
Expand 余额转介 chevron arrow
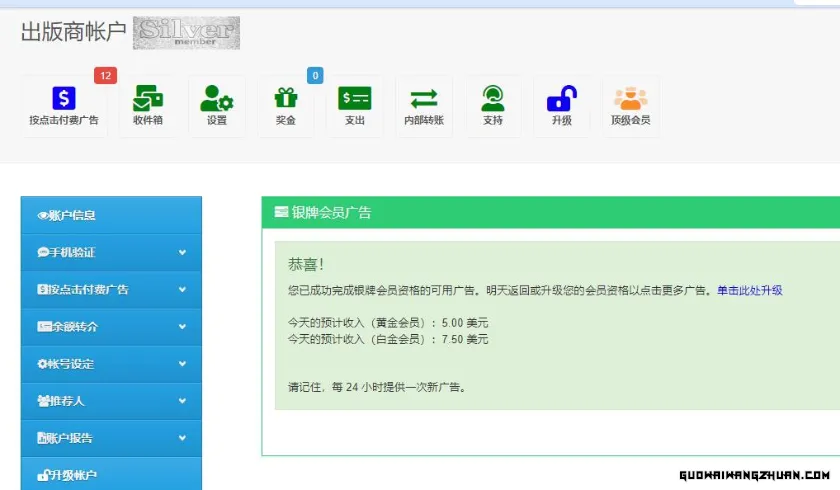[x=182, y=327]
